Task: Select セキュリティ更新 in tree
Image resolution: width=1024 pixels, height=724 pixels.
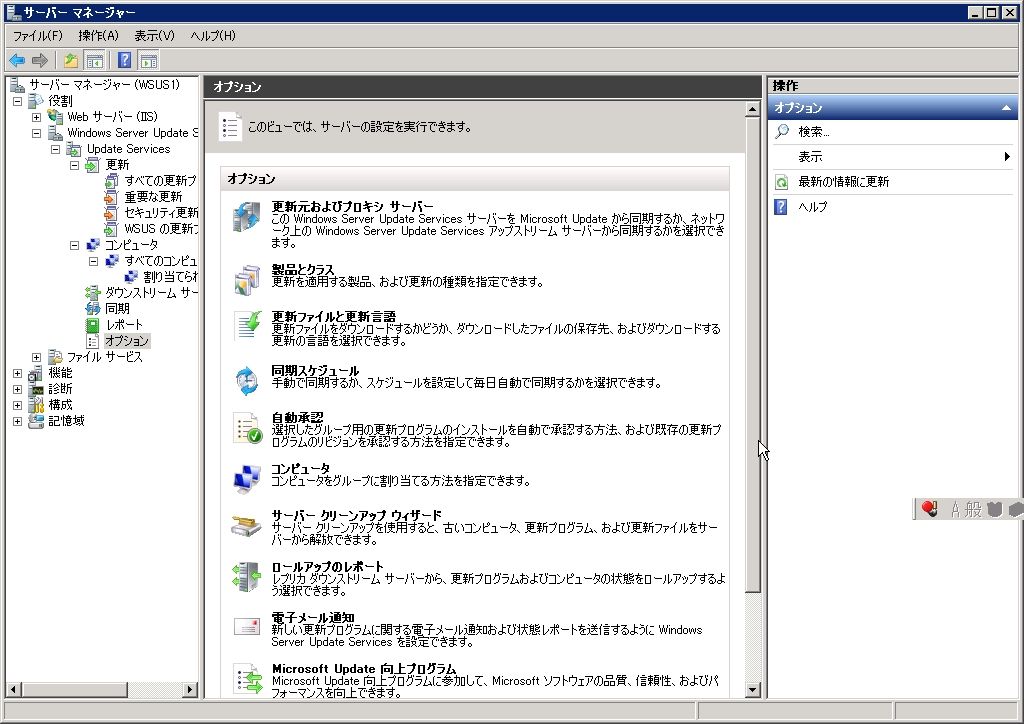Action: (161, 213)
